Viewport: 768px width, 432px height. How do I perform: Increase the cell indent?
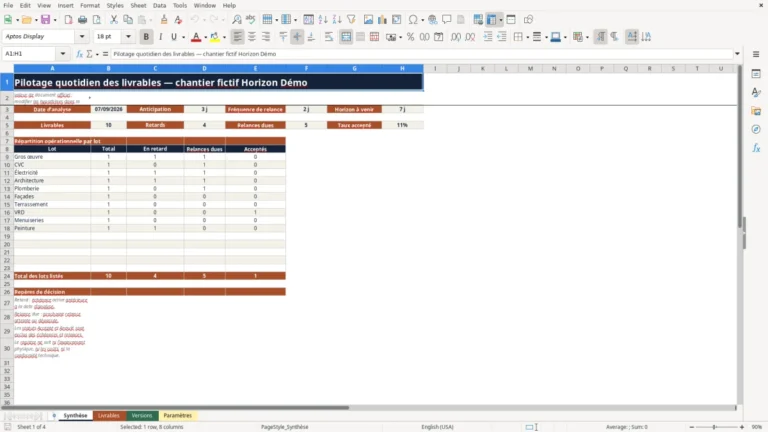487,37
